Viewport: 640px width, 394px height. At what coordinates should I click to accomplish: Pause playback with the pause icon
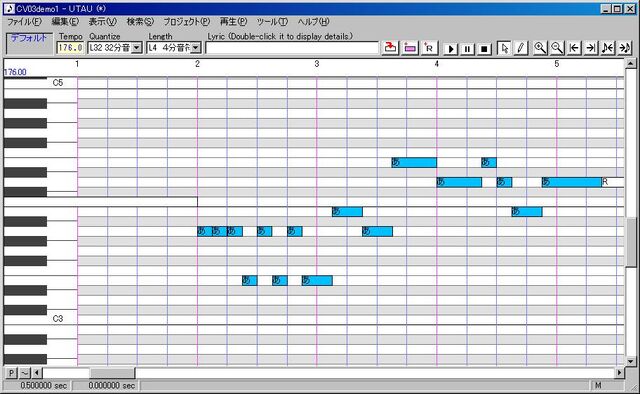467,49
